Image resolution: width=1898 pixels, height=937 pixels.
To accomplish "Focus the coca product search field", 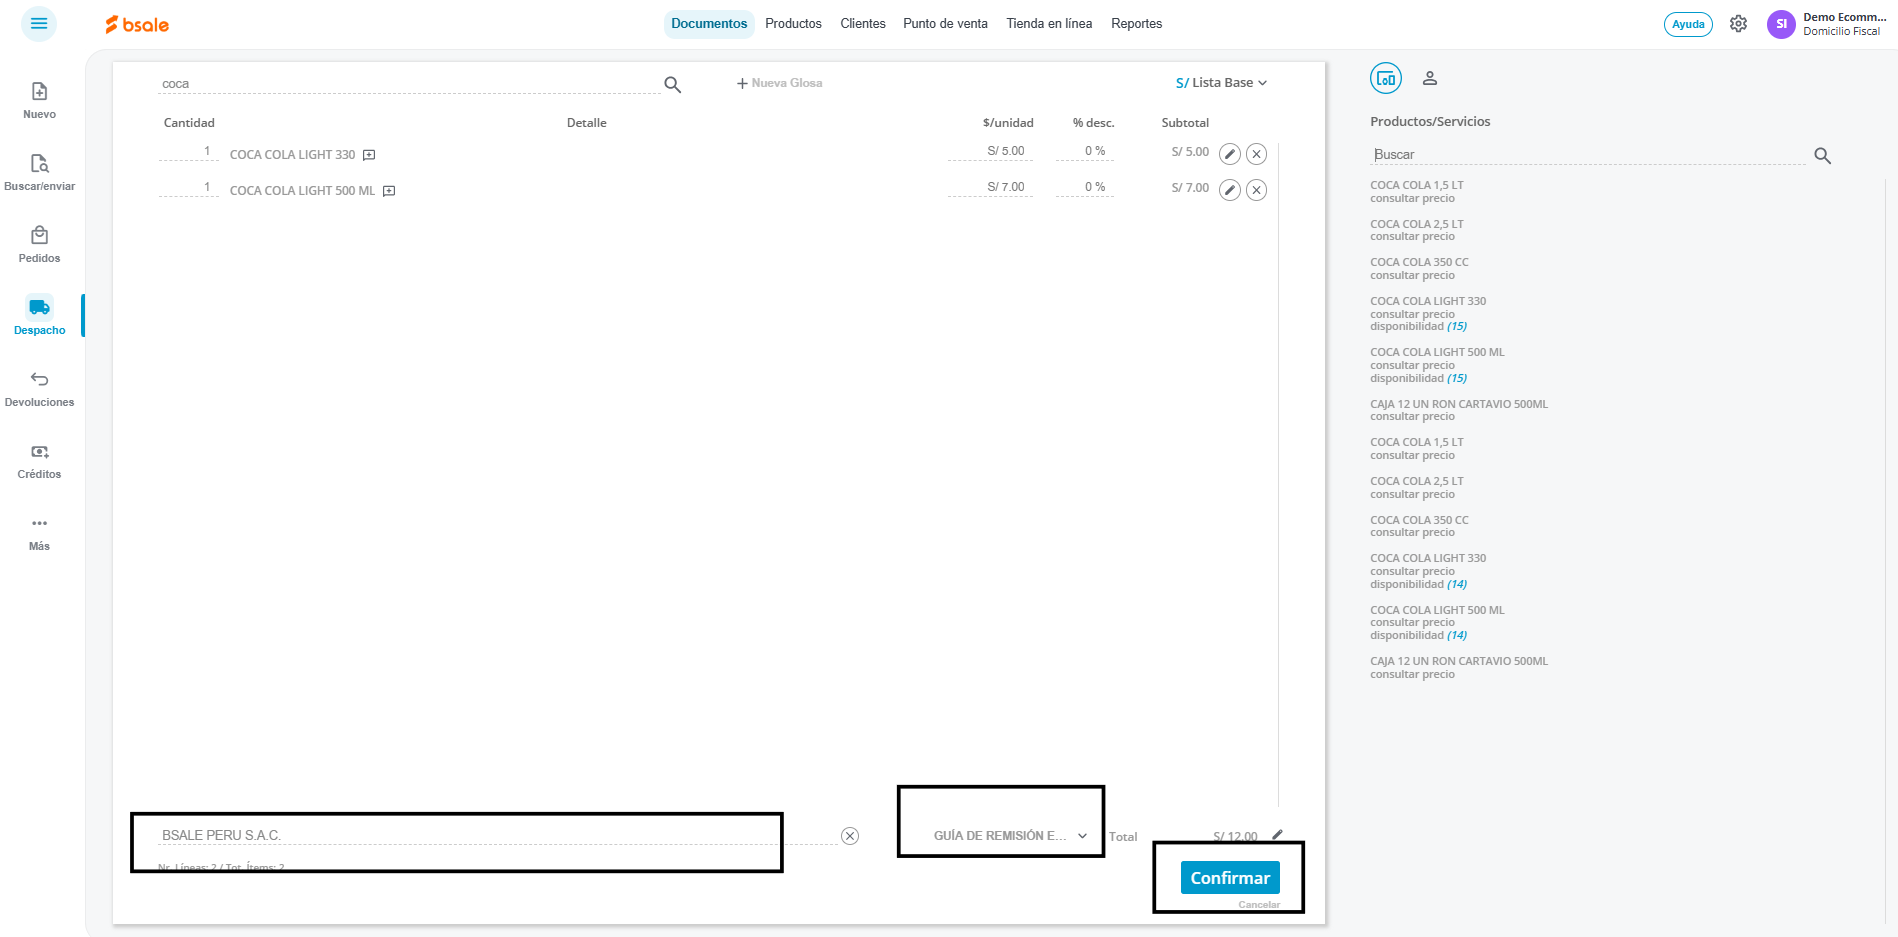I will [x=408, y=84].
